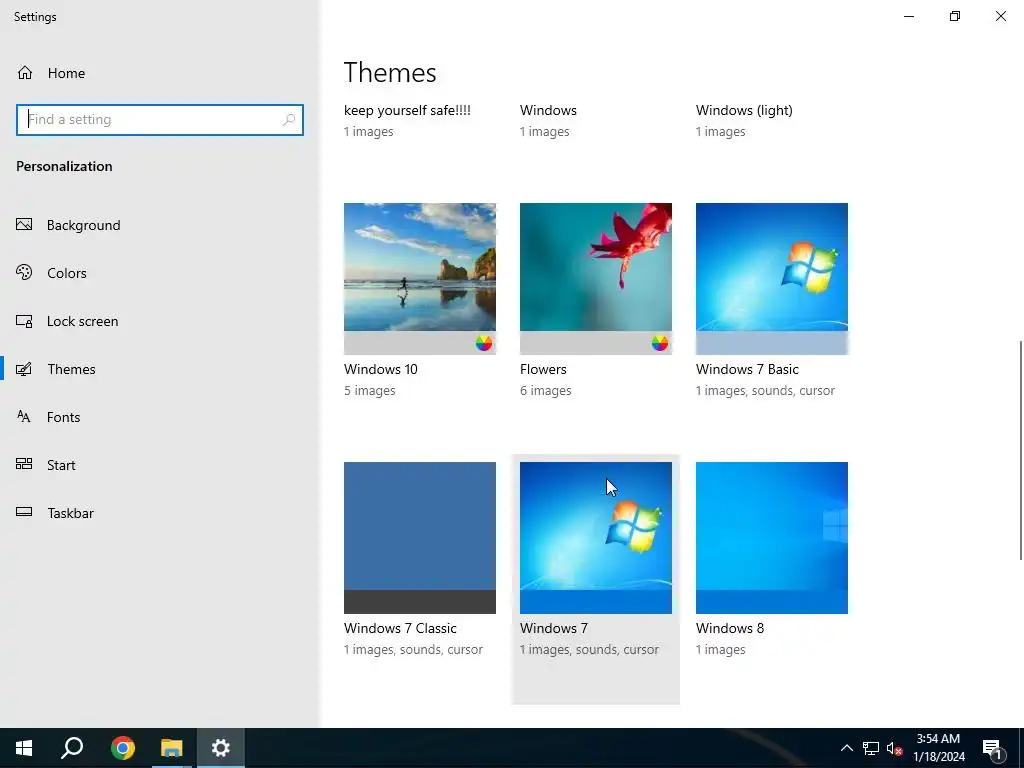The image size is (1024, 768).
Task: Click the 'Flowers' theme name
Action: click(543, 369)
